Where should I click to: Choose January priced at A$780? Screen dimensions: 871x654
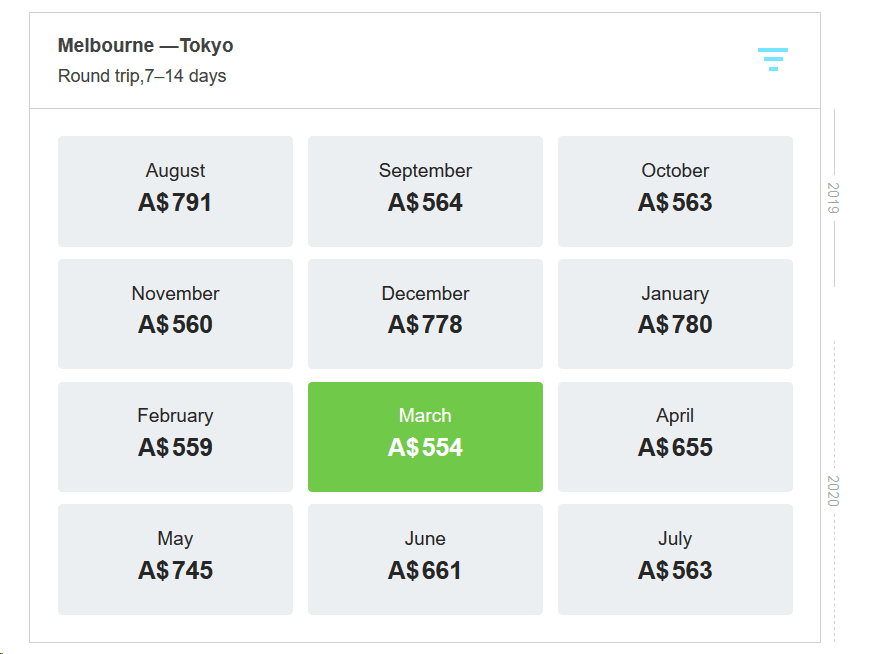[x=675, y=313]
